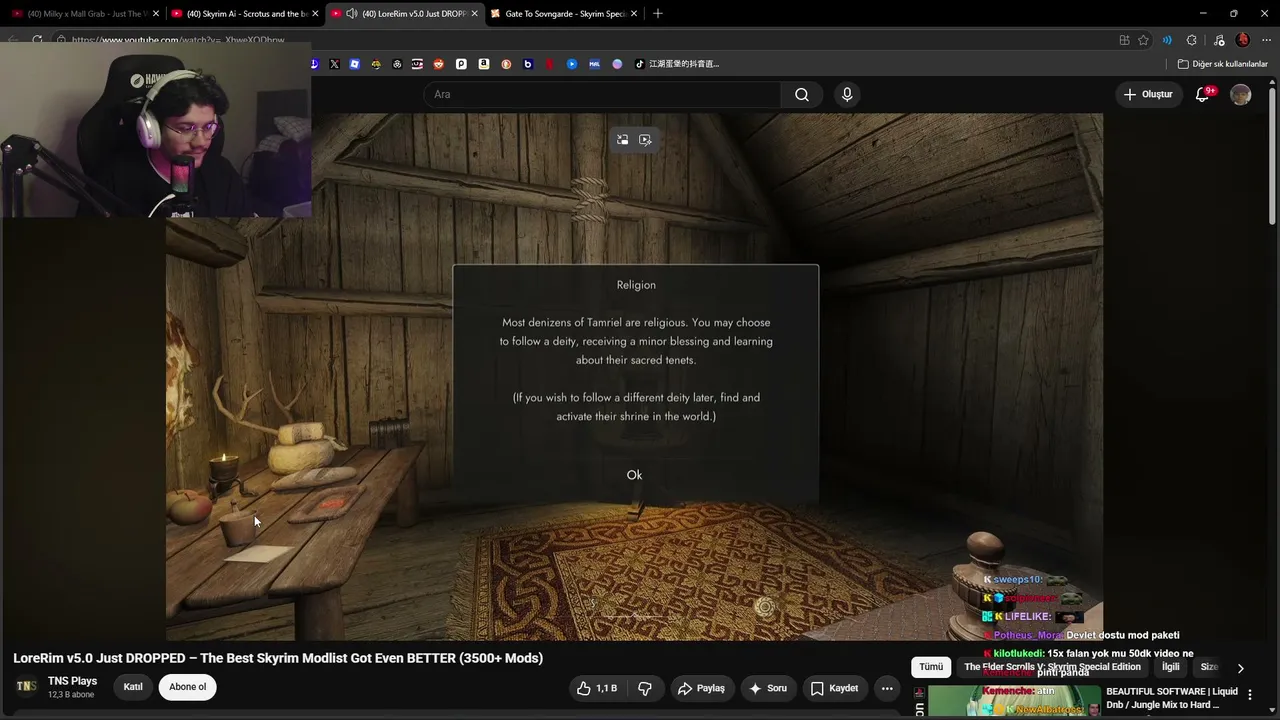Open the three-dot more actions under video
This screenshot has height=720, width=1280.
click(x=887, y=688)
